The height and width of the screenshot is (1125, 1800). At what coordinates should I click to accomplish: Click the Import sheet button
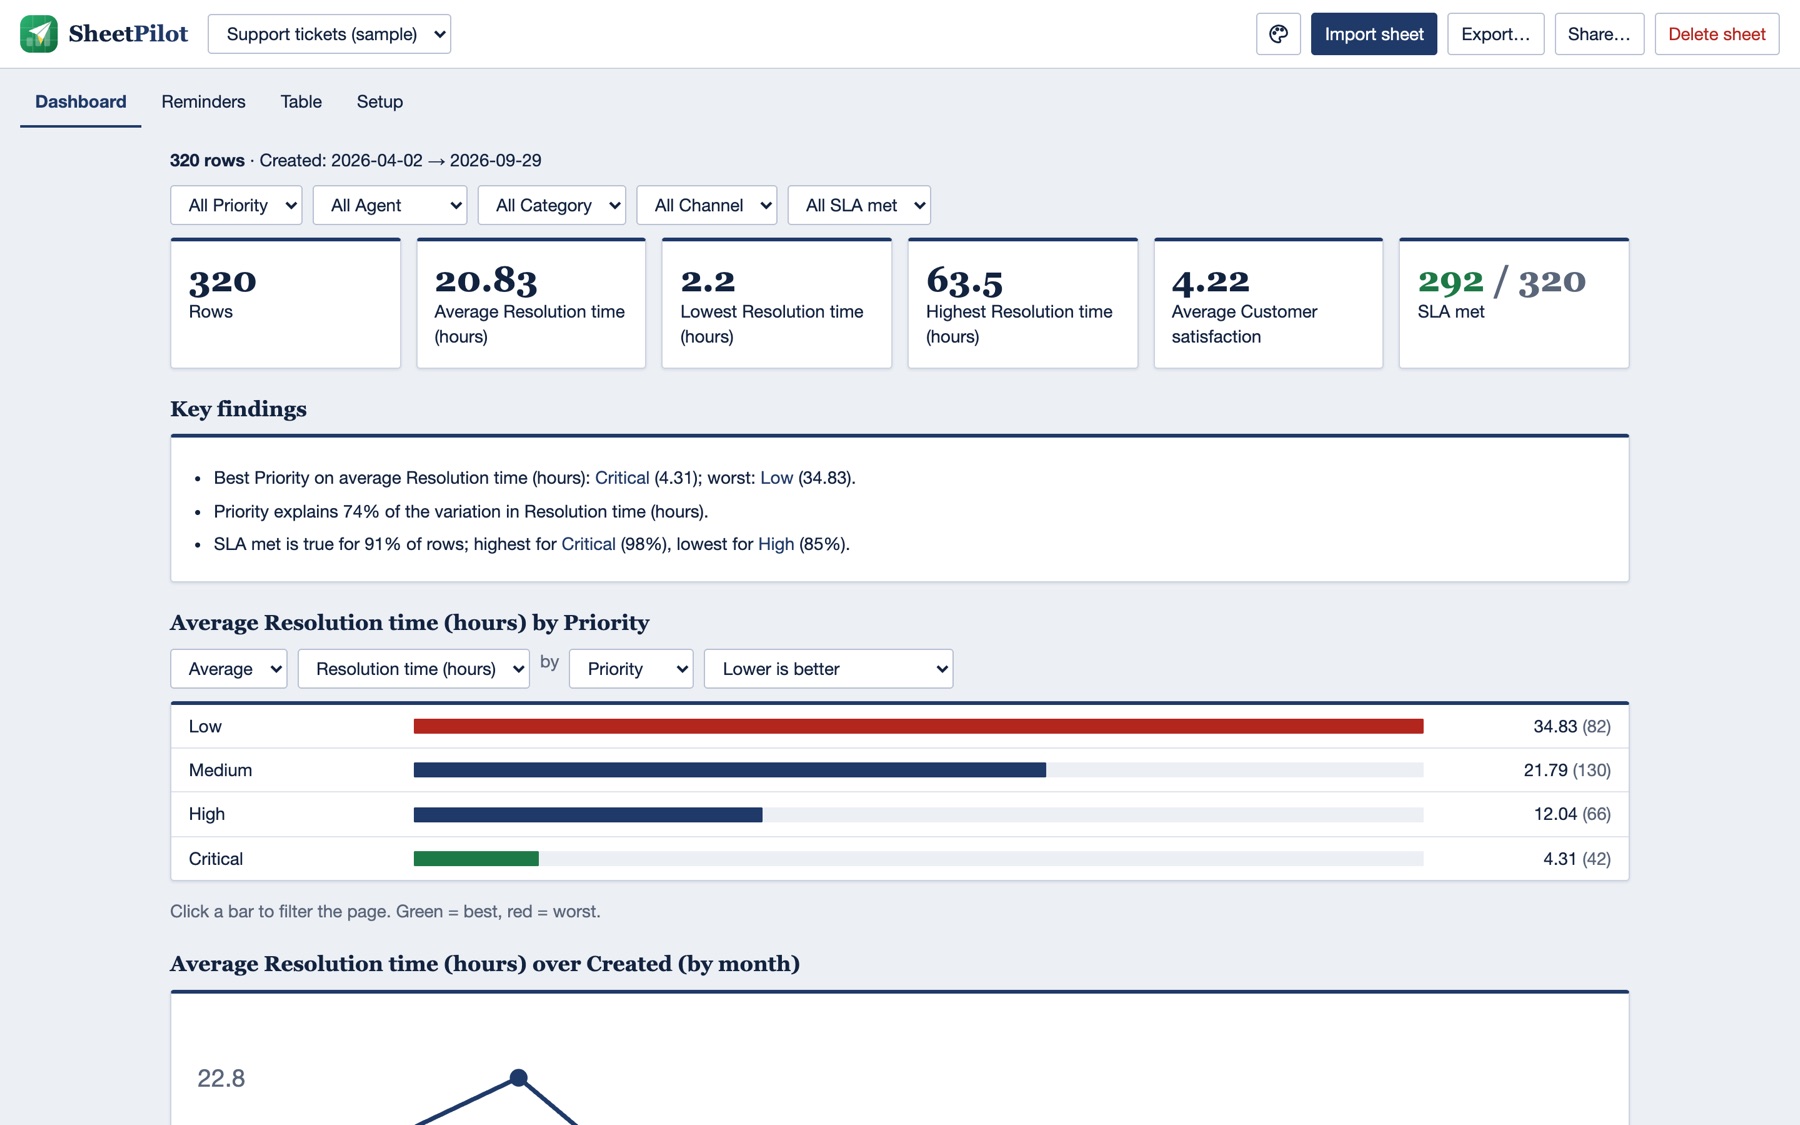pos(1374,34)
